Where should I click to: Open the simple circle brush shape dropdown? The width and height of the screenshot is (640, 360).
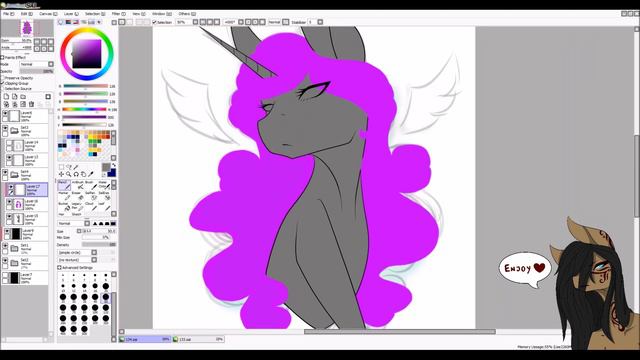pos(78,252)
